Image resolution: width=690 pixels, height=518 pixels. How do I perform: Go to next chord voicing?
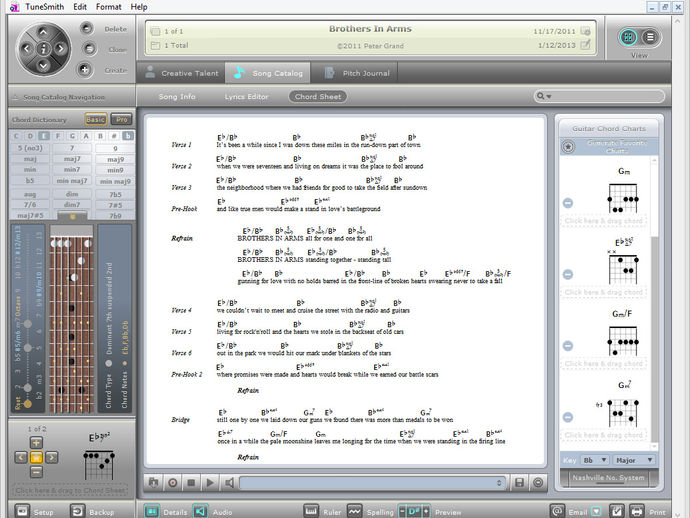pos(51,458)
